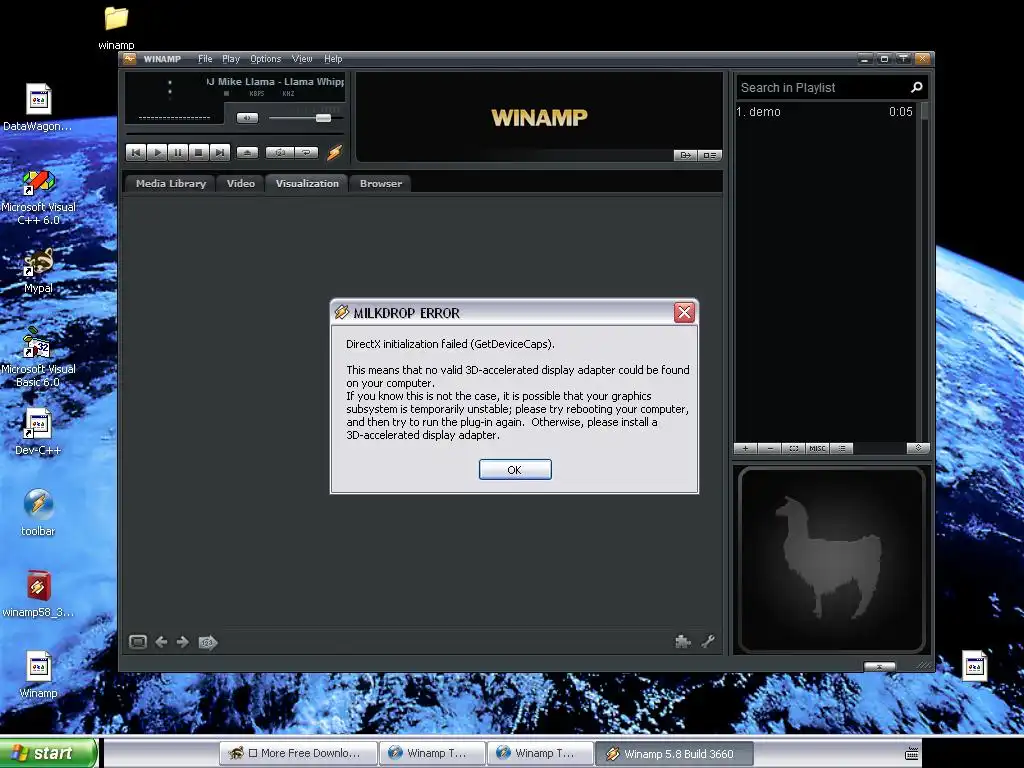Viewport: 1024px width, 768px height.
Task: Adjust the volume slider handle
Action: coord(323,118)
